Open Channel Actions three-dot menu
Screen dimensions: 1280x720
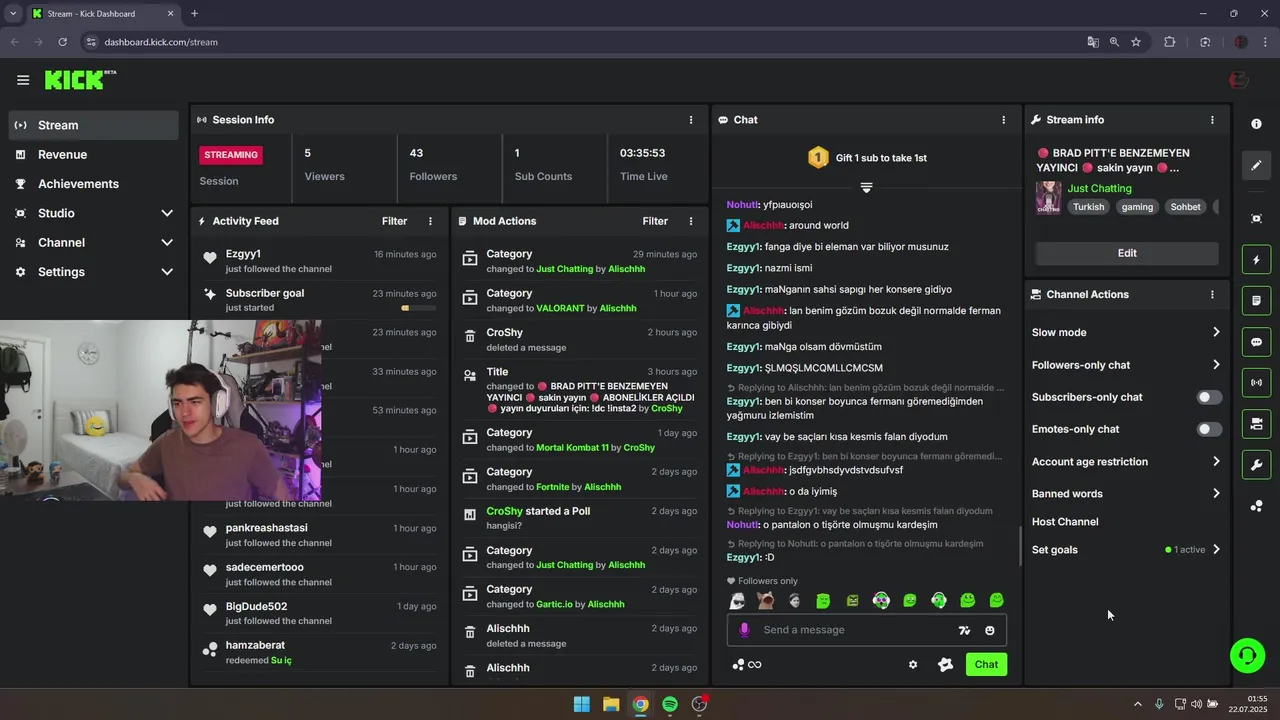[x=1212, y=295]
